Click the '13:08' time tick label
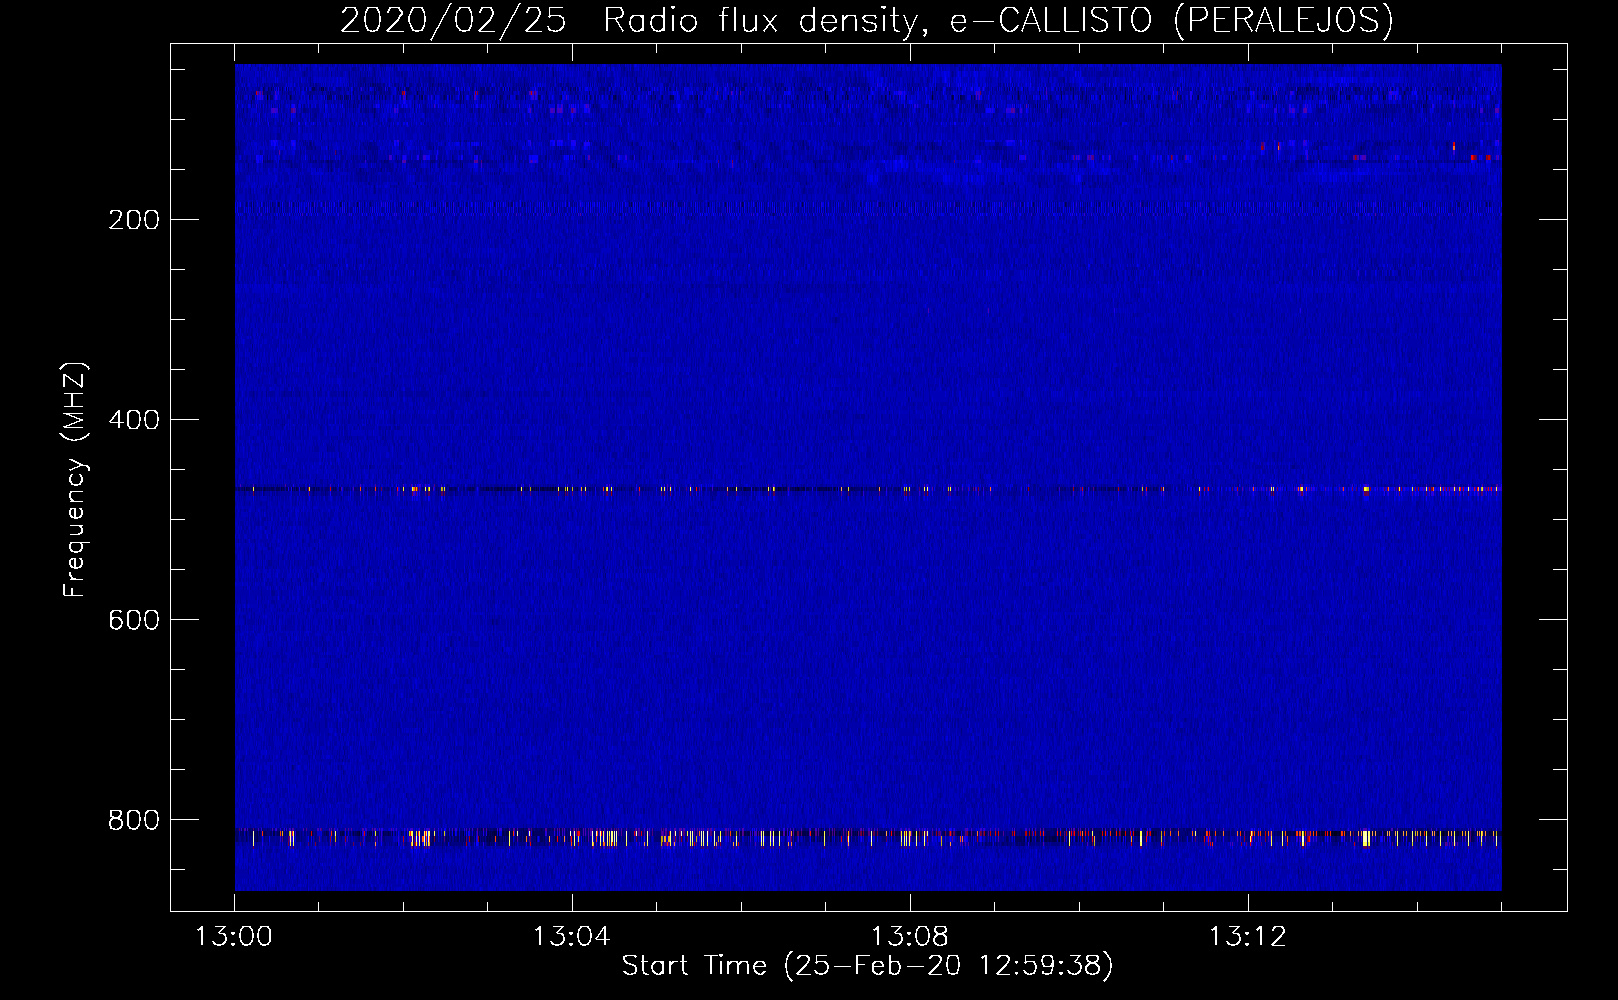1618x1000 pixels. (x=909, y=937)
